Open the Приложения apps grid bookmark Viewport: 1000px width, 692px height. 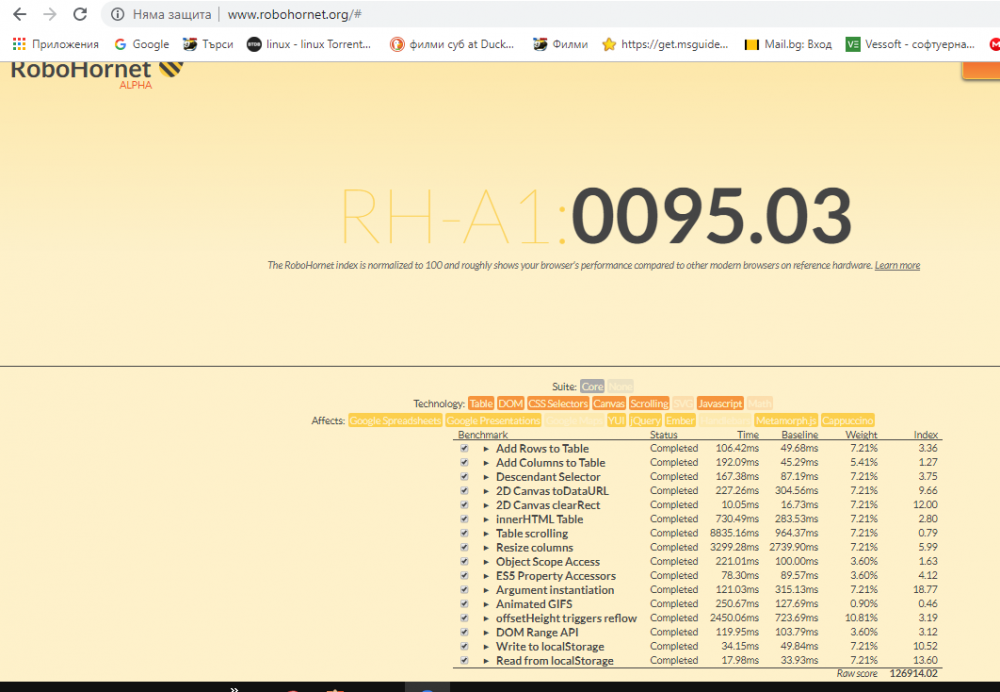55,44
